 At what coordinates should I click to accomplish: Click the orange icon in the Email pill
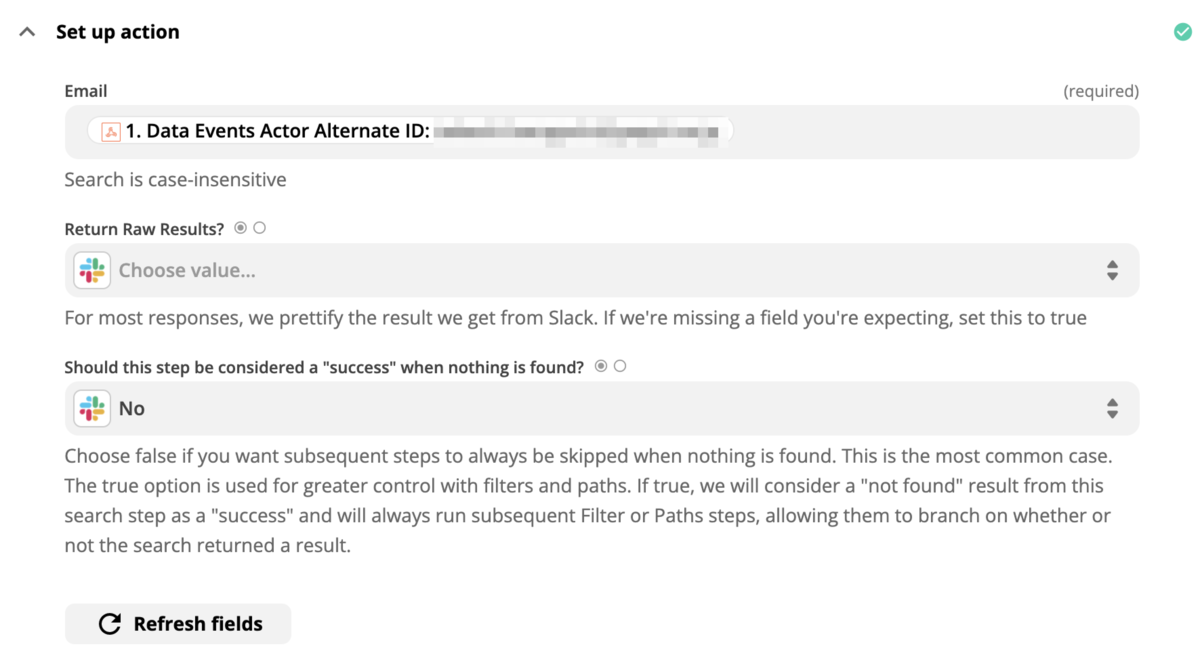[111, 131]
